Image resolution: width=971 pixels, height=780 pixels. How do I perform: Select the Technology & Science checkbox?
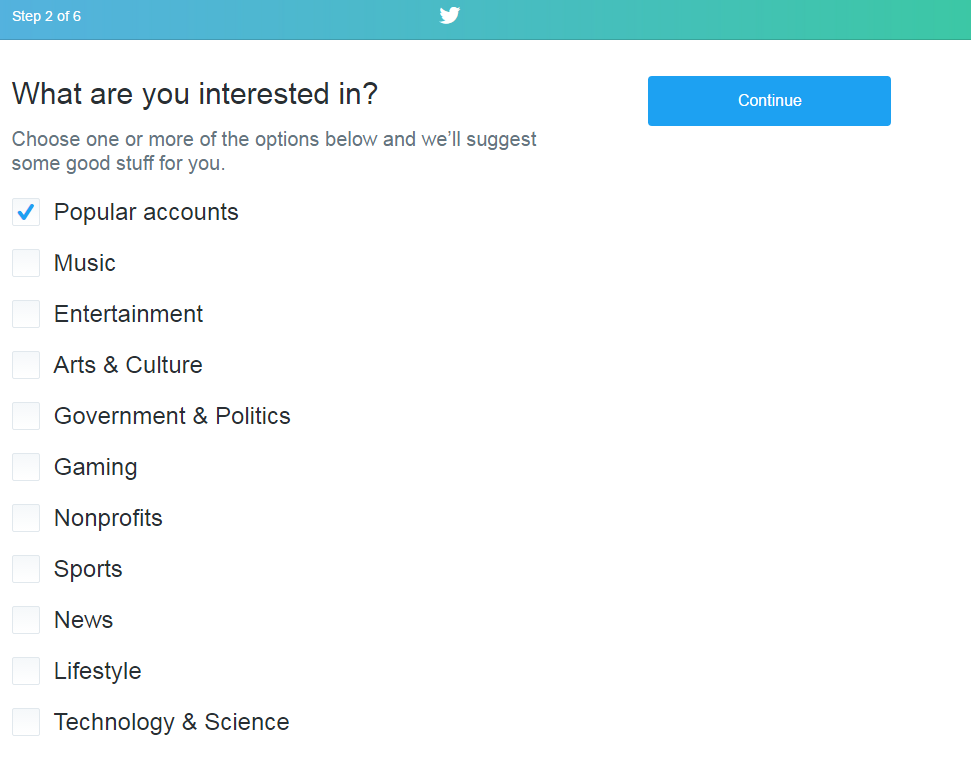click(x=26, y=722)
